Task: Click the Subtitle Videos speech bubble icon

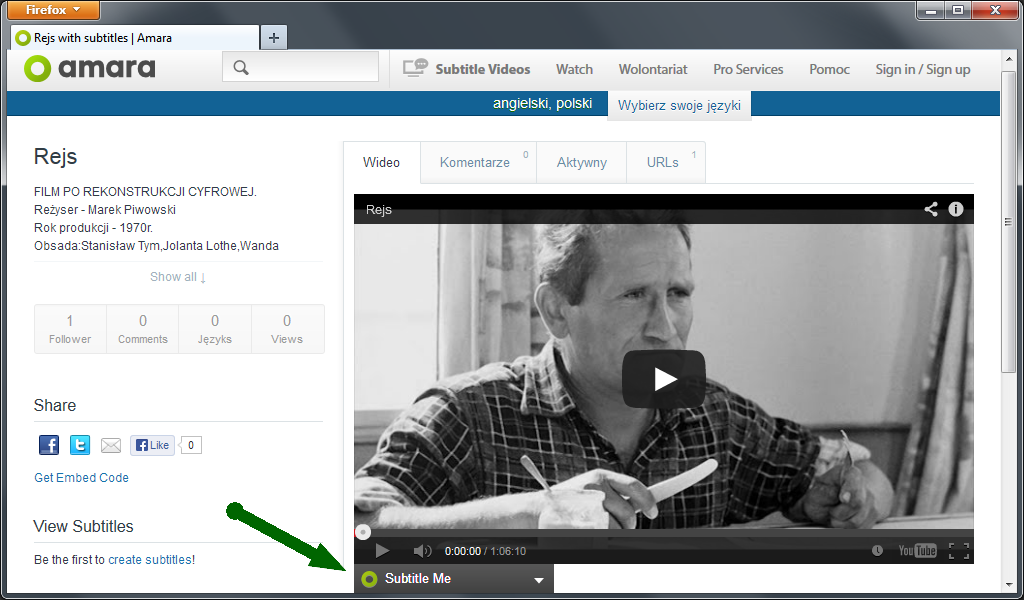Action: tap(415, 68)
